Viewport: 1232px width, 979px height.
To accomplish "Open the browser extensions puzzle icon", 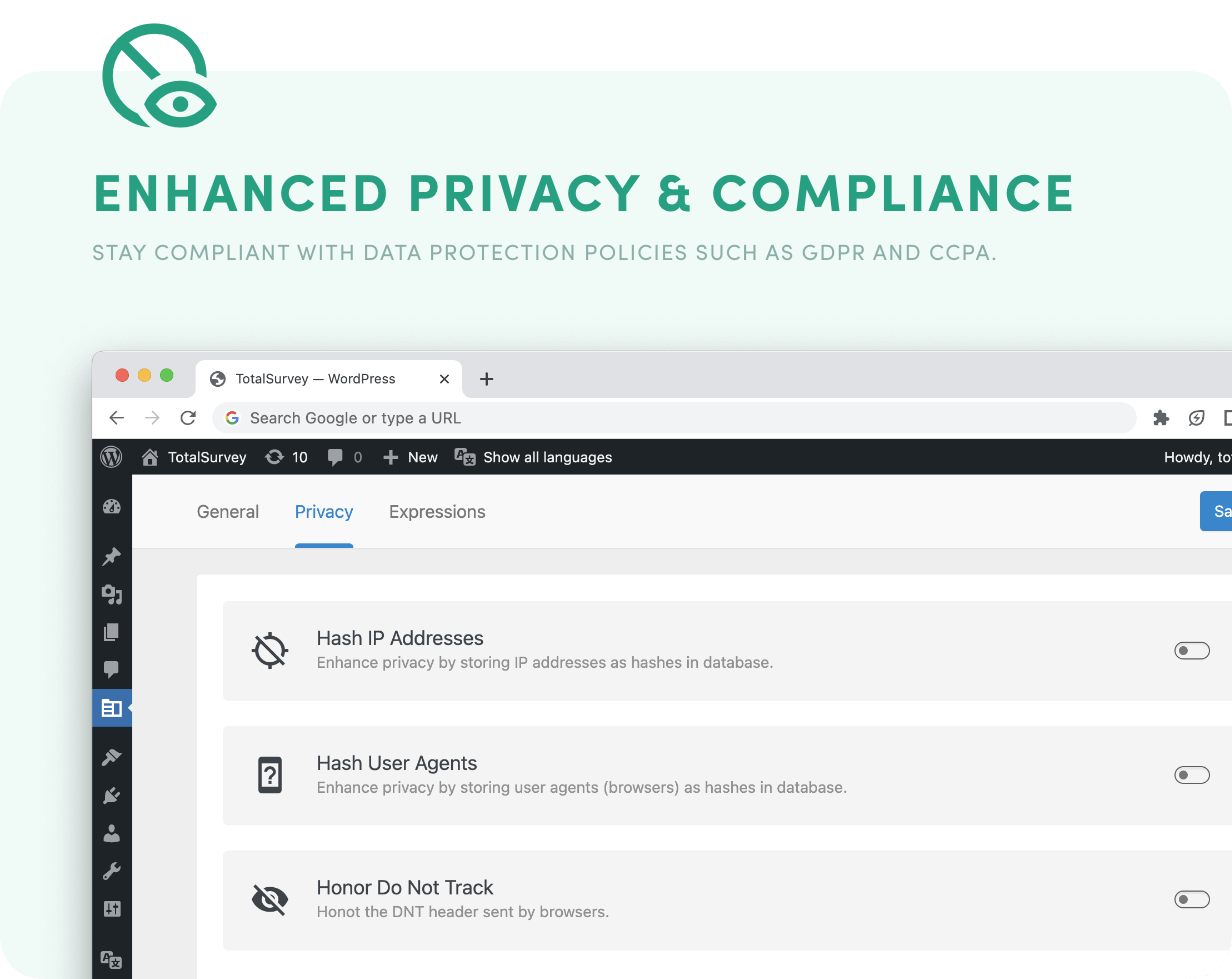I will pos(1161,418).
